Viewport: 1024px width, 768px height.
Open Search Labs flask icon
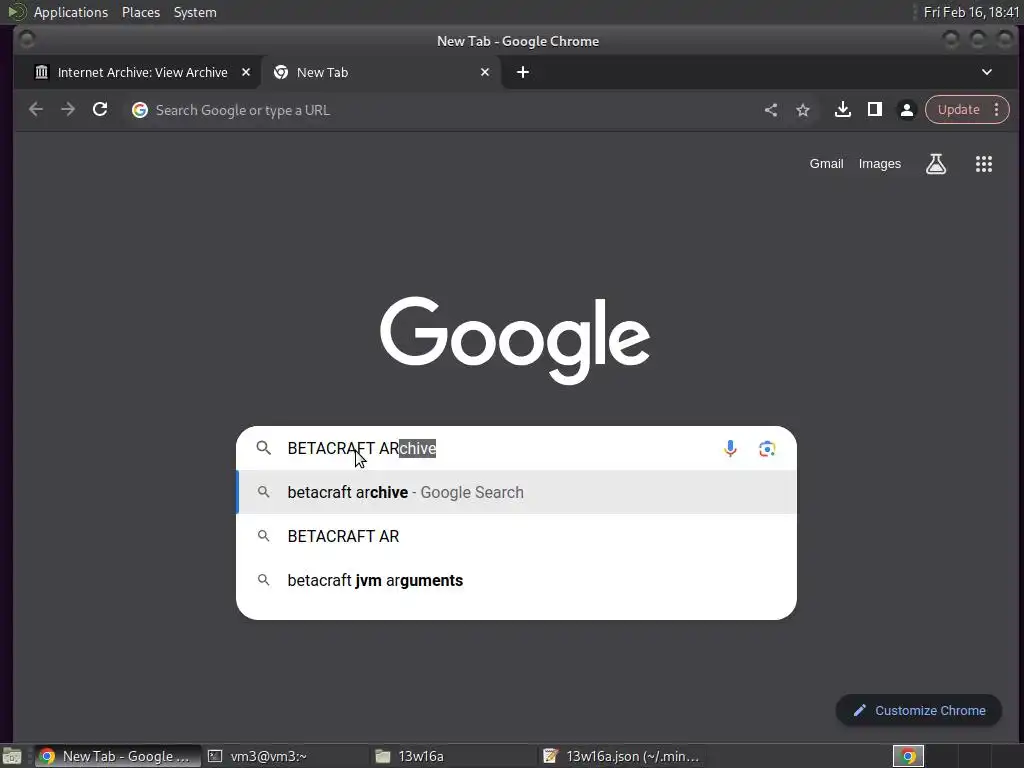(x=936, y=164)
